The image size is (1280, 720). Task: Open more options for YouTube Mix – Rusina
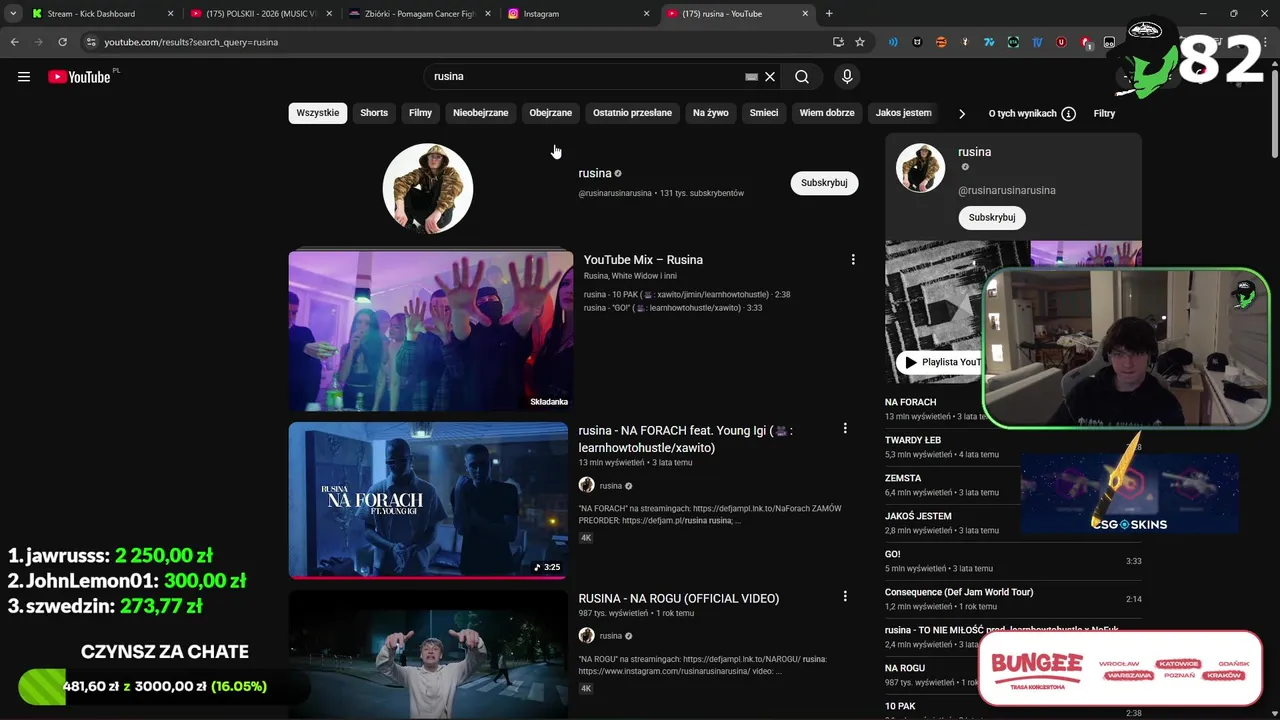[x=853, y=260]
